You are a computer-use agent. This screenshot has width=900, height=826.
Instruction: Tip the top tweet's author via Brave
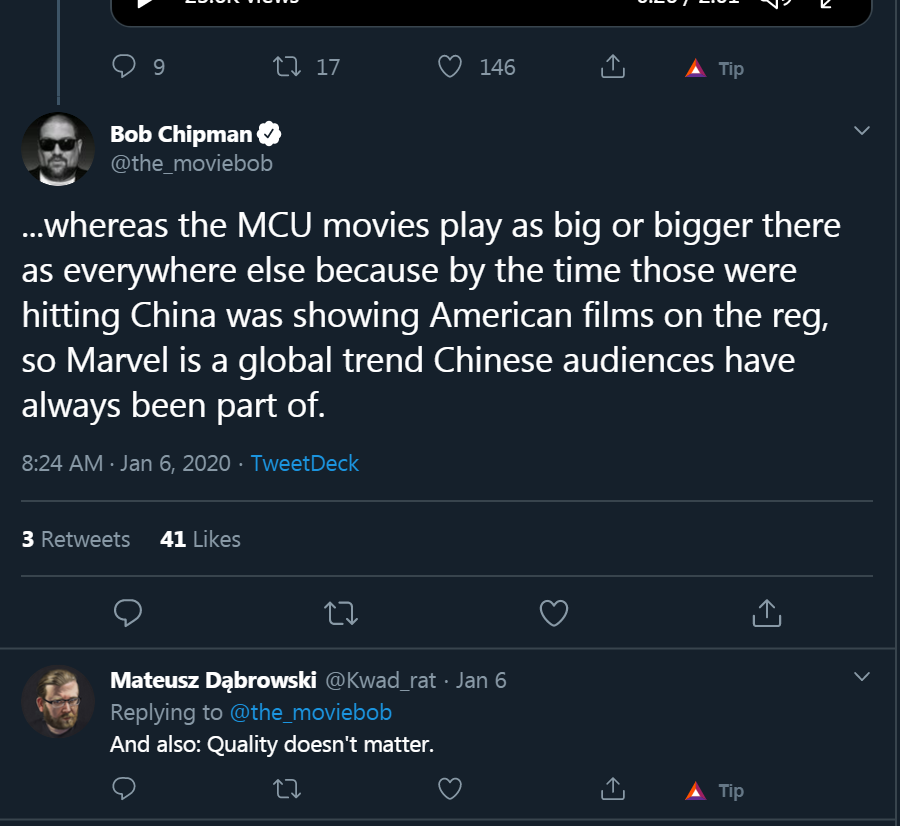click(x=715, y=68)
